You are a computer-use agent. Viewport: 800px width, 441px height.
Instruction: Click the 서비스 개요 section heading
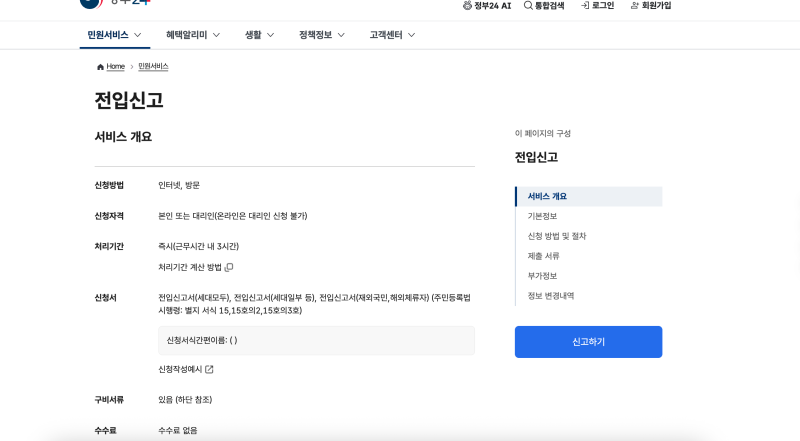[123, 137]
